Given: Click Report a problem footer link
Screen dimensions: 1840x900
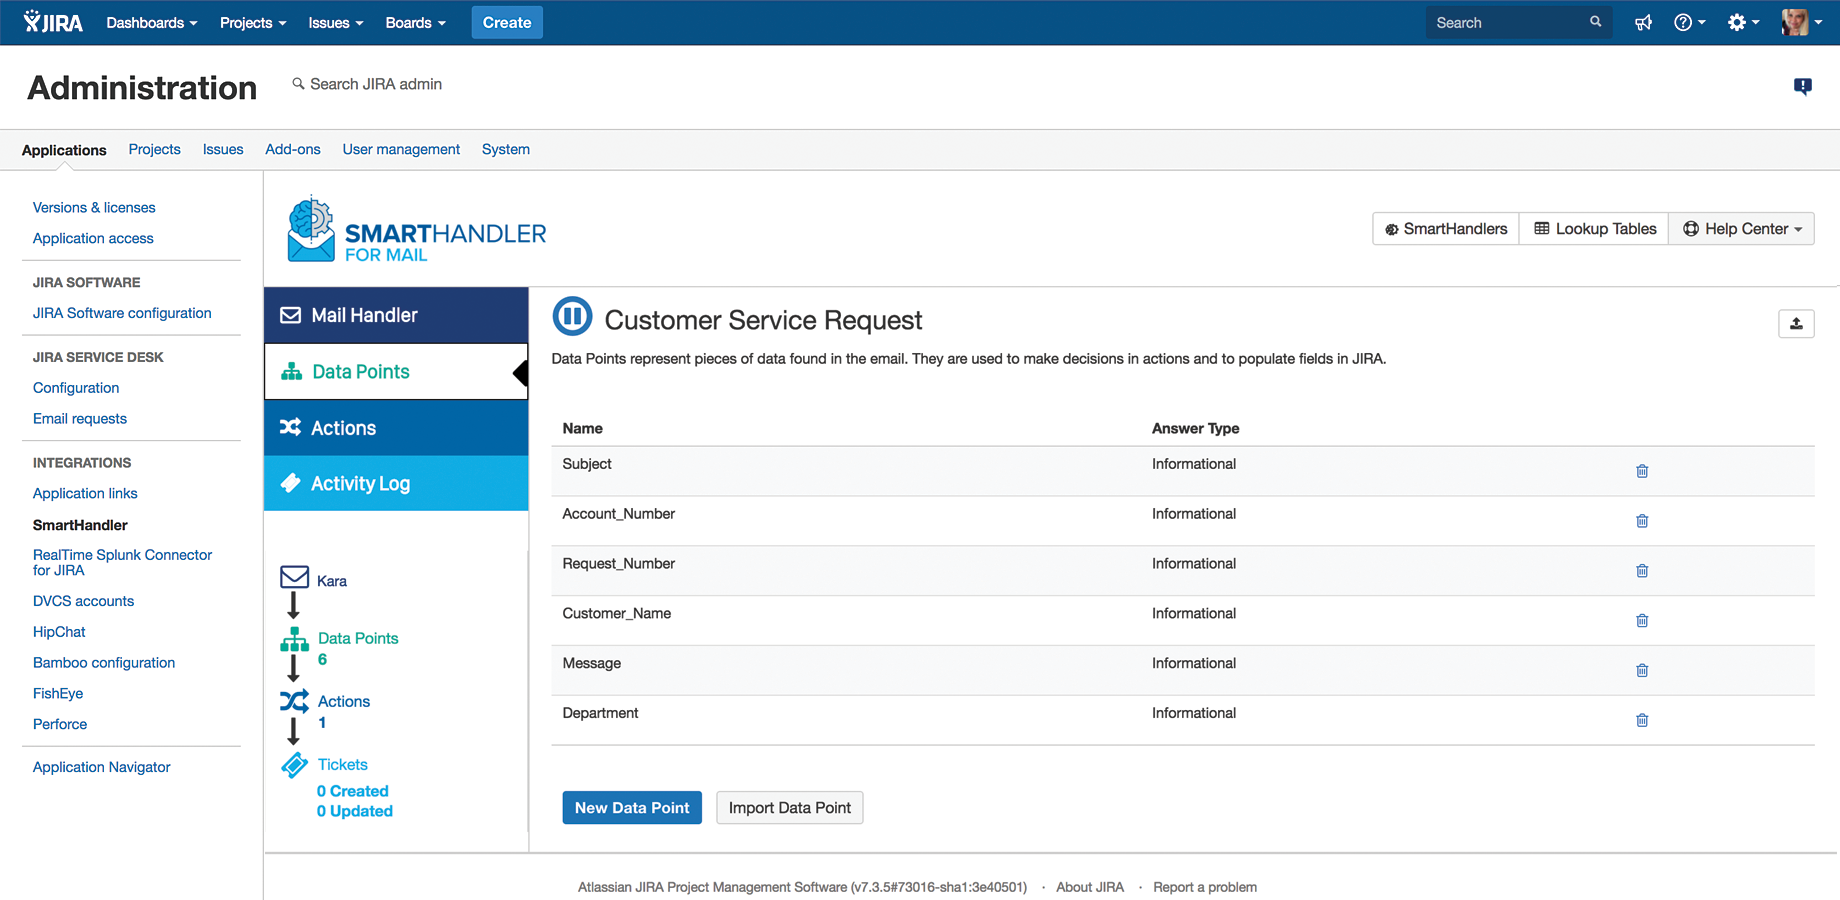Looking at the screenshot, I should point(1205,887).
